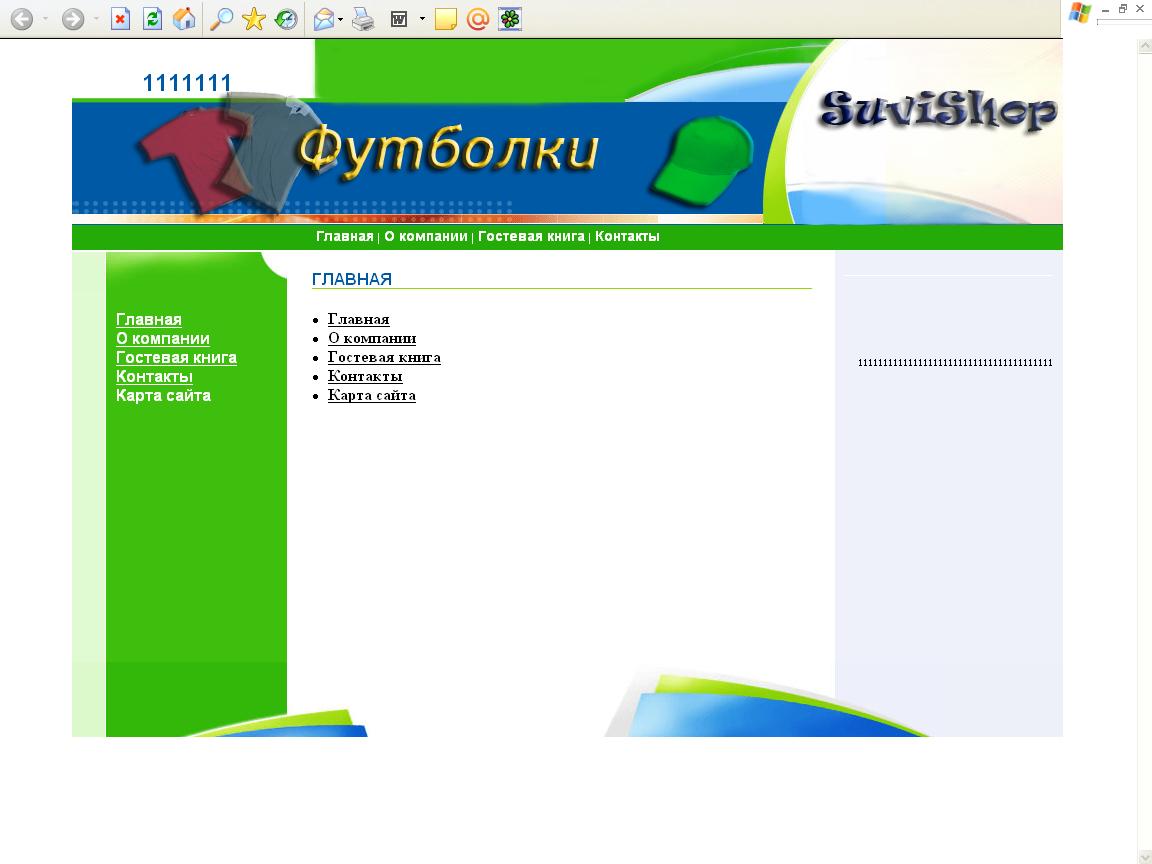
Task: Click the Windows logo in the corner
Action: coord(1078,11)
